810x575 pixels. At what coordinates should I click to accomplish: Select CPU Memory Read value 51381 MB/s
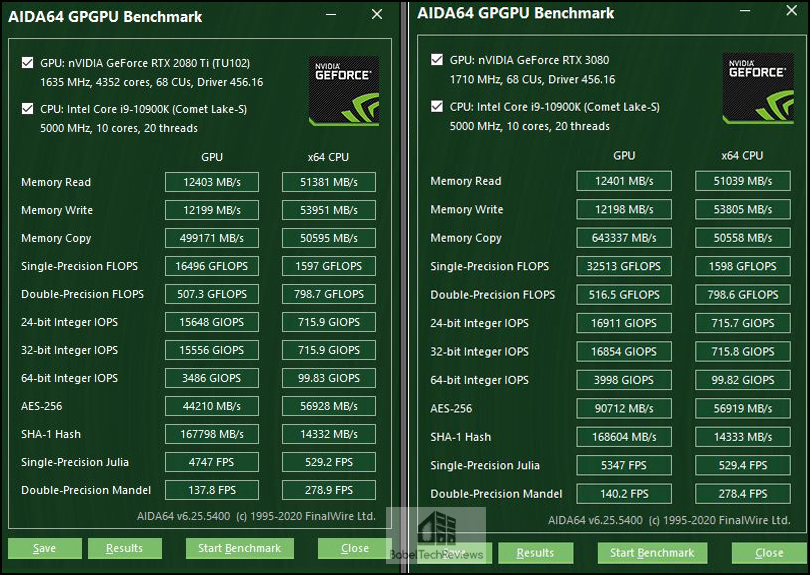point(329,182)
